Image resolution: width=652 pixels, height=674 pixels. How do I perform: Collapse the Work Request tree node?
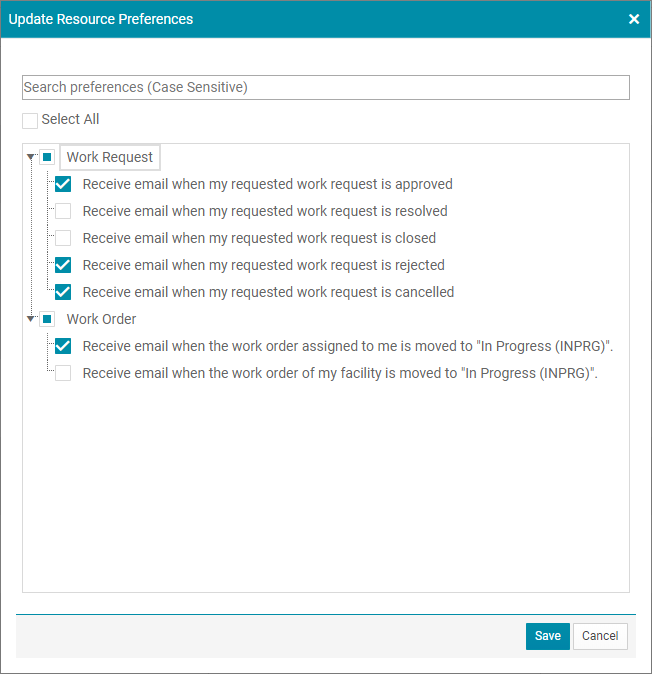coord(31,157)
